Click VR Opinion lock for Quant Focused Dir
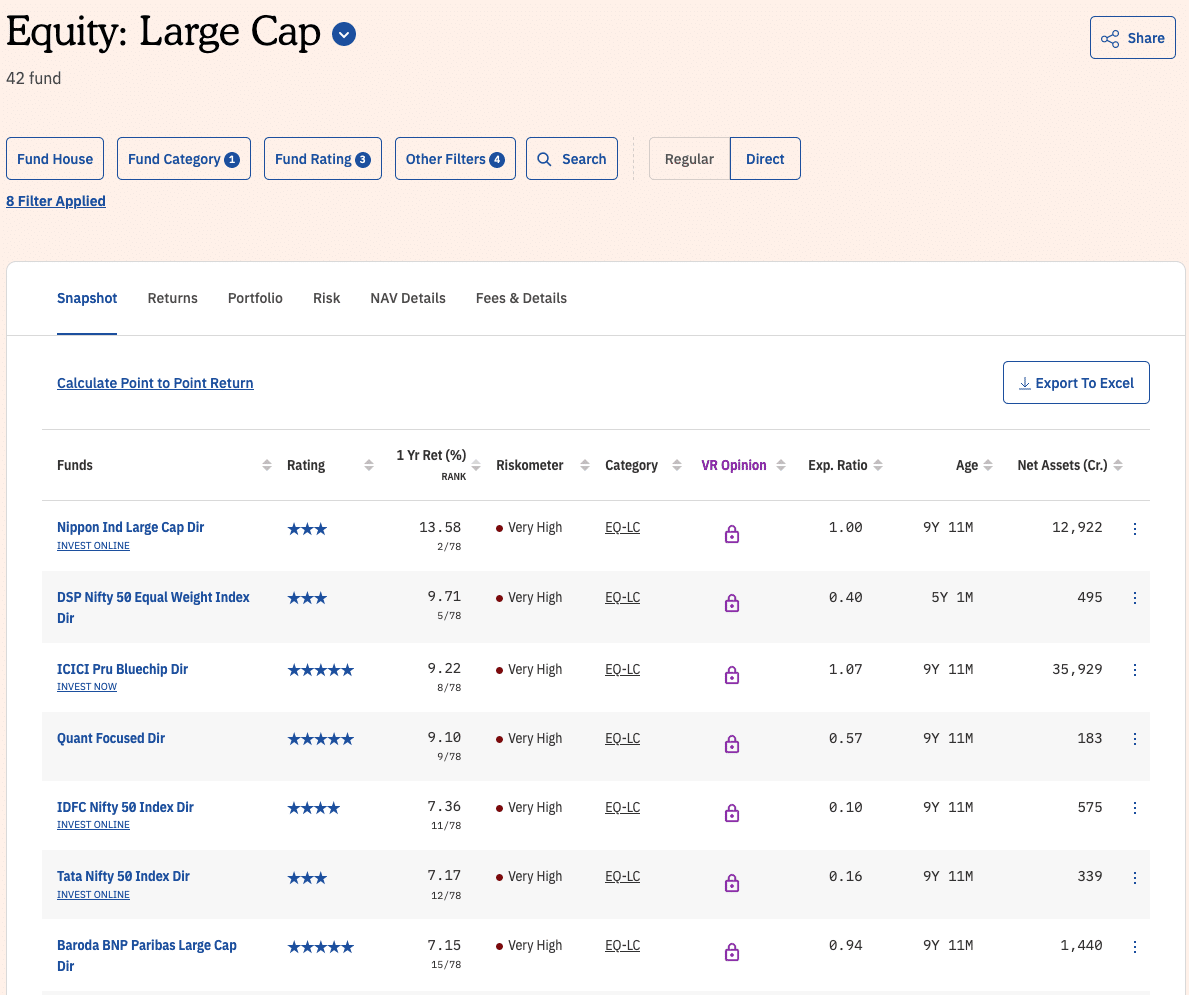Screen dimensions: 1189x995 tap(732, 744)
